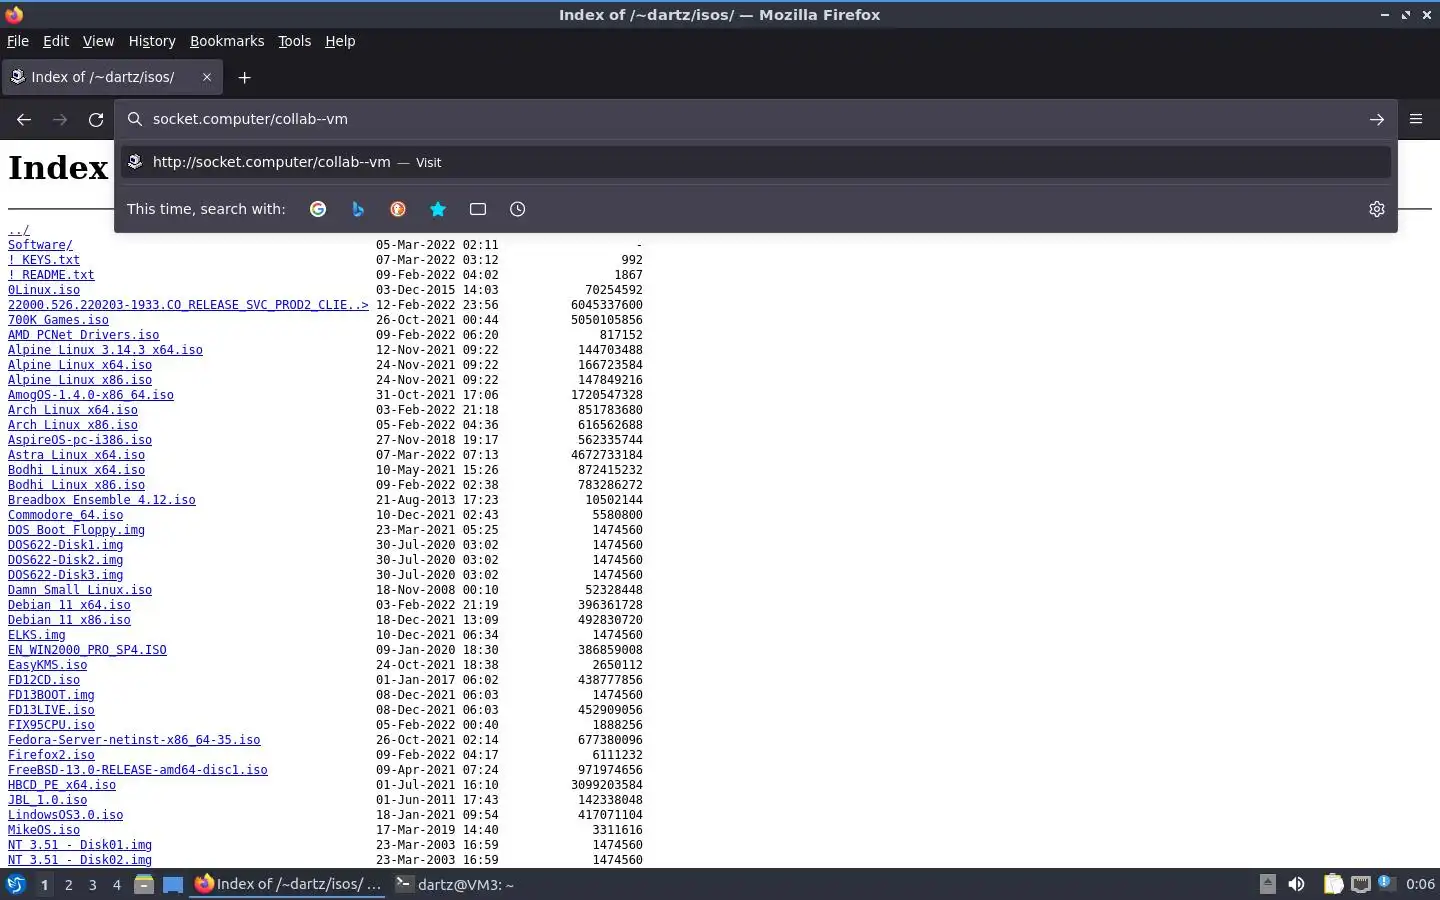Select Firefox Index of task in taskbar
The width and height of the screenshot is (1440, 900).
point(288,884)
